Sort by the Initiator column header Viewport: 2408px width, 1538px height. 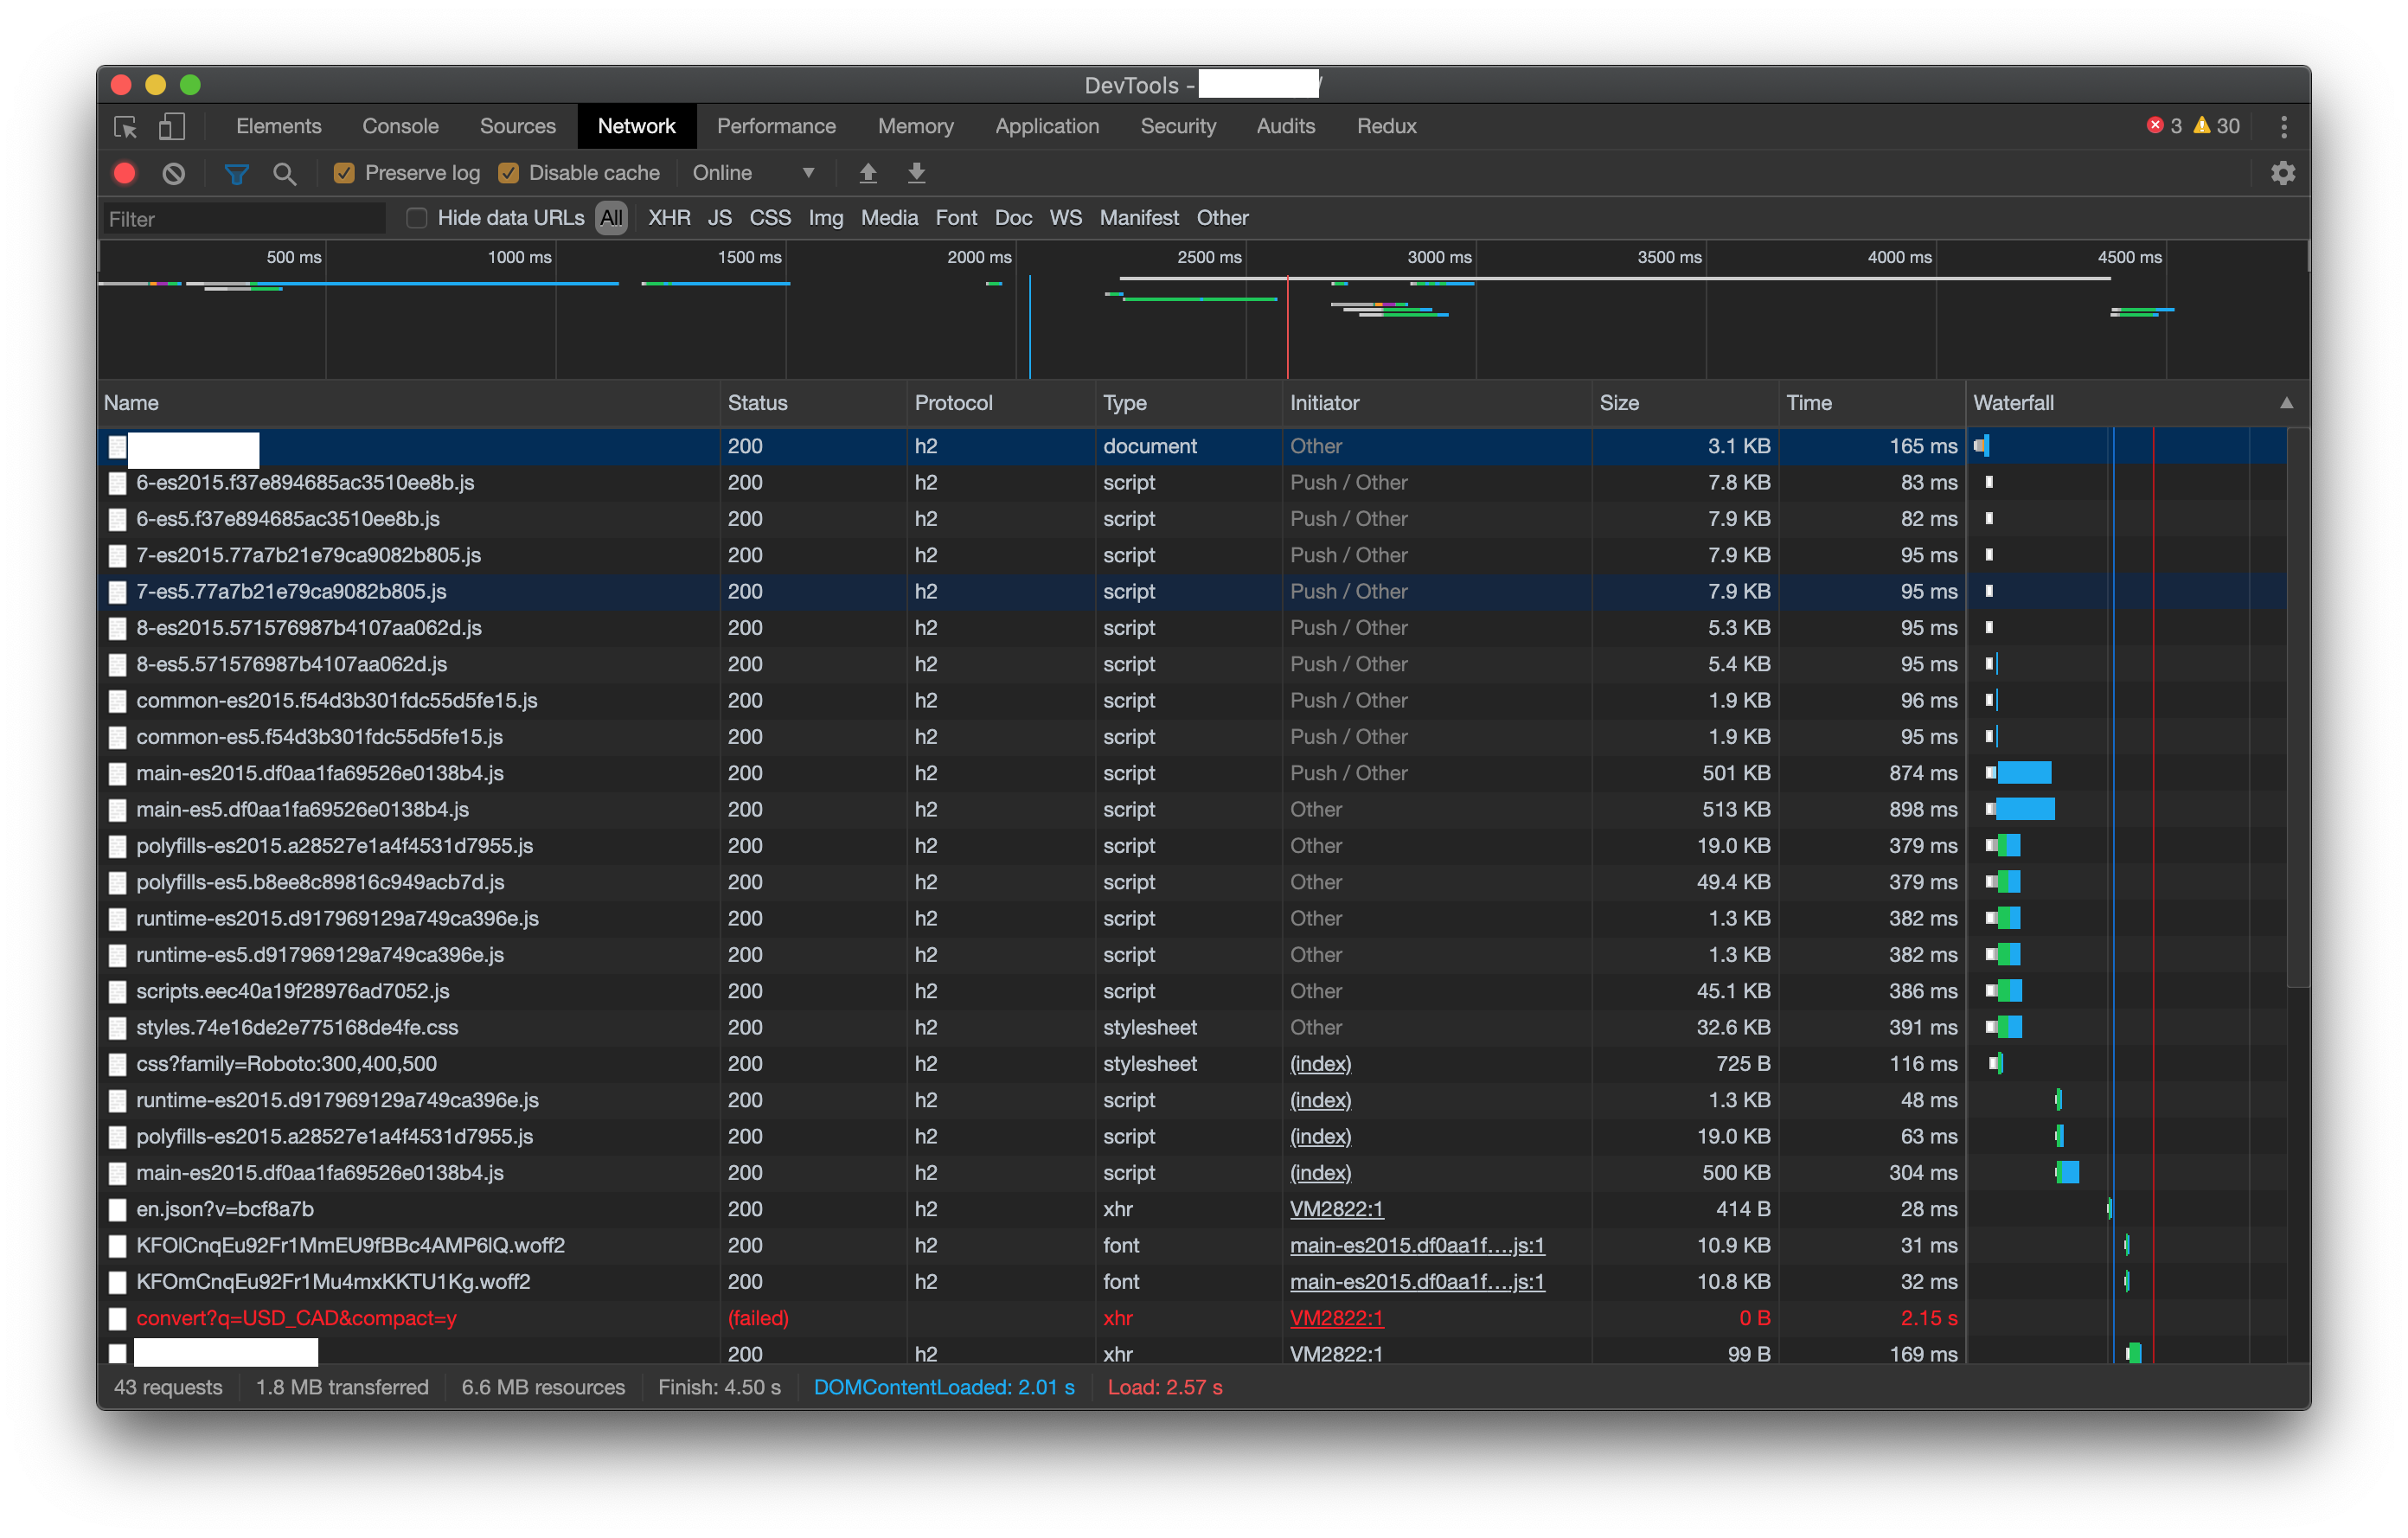tap(1437, 403)
